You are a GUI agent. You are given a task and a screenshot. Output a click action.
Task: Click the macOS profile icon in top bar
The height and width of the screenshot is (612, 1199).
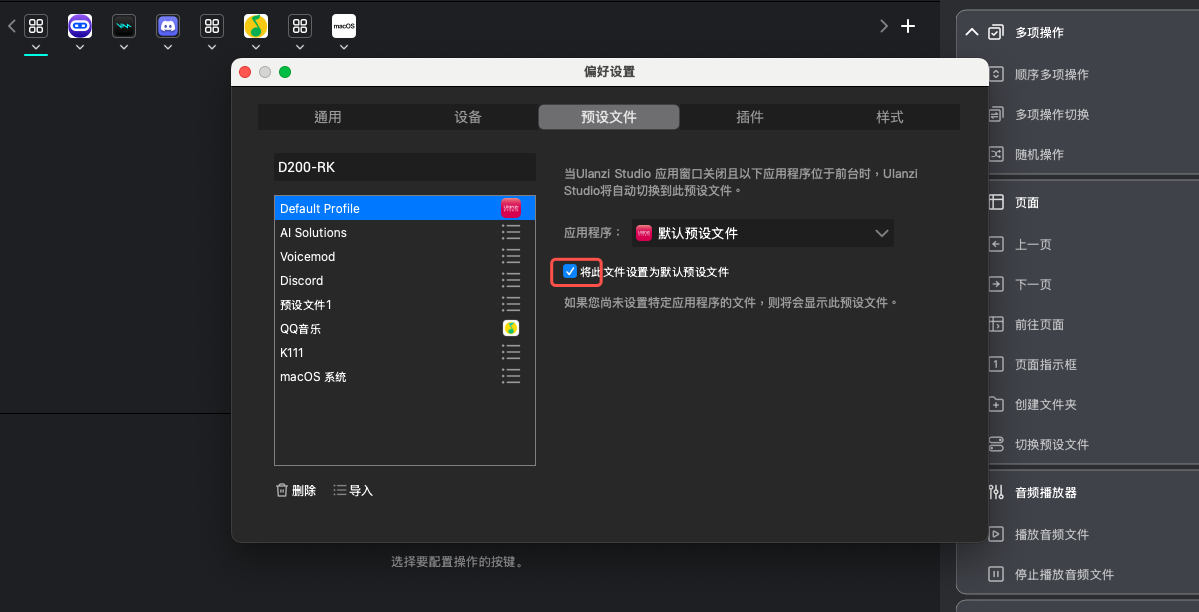coord(344,26)
